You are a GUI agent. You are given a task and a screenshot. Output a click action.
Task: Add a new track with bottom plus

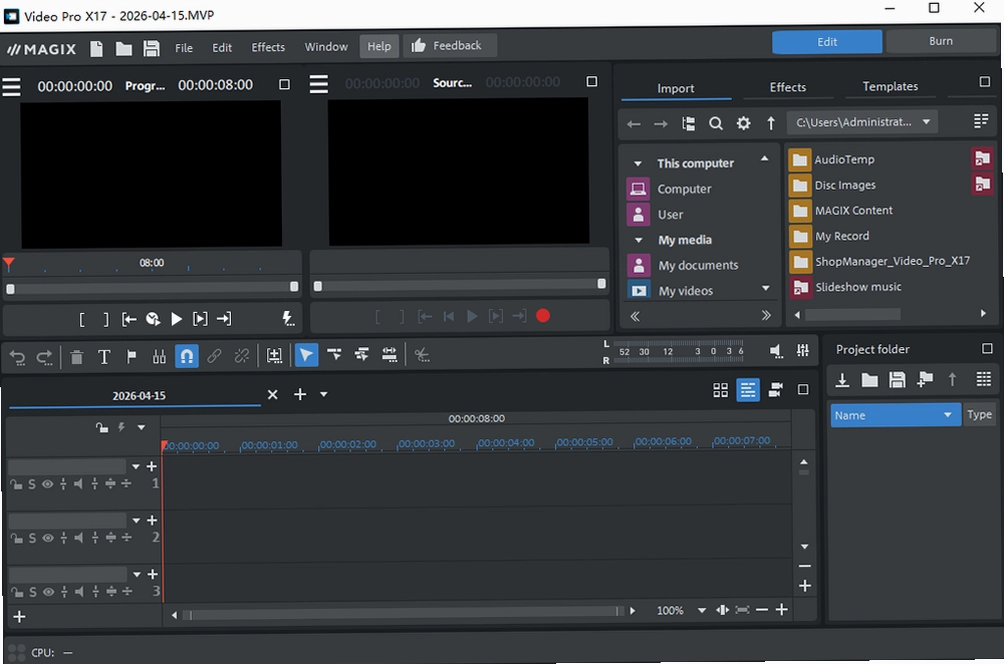[x=19, y=617]
